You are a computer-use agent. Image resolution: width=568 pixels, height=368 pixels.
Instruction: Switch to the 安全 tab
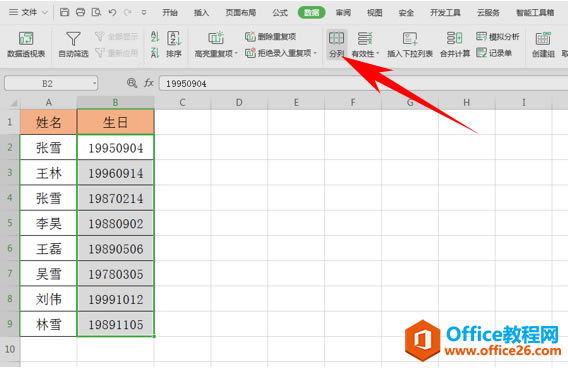(x=406, y=13)
